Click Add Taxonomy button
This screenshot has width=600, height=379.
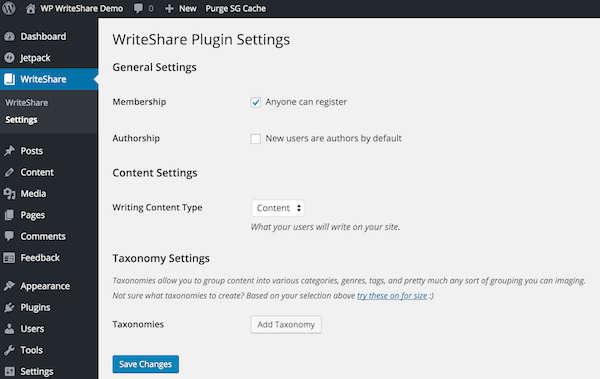tap(286, 325)
